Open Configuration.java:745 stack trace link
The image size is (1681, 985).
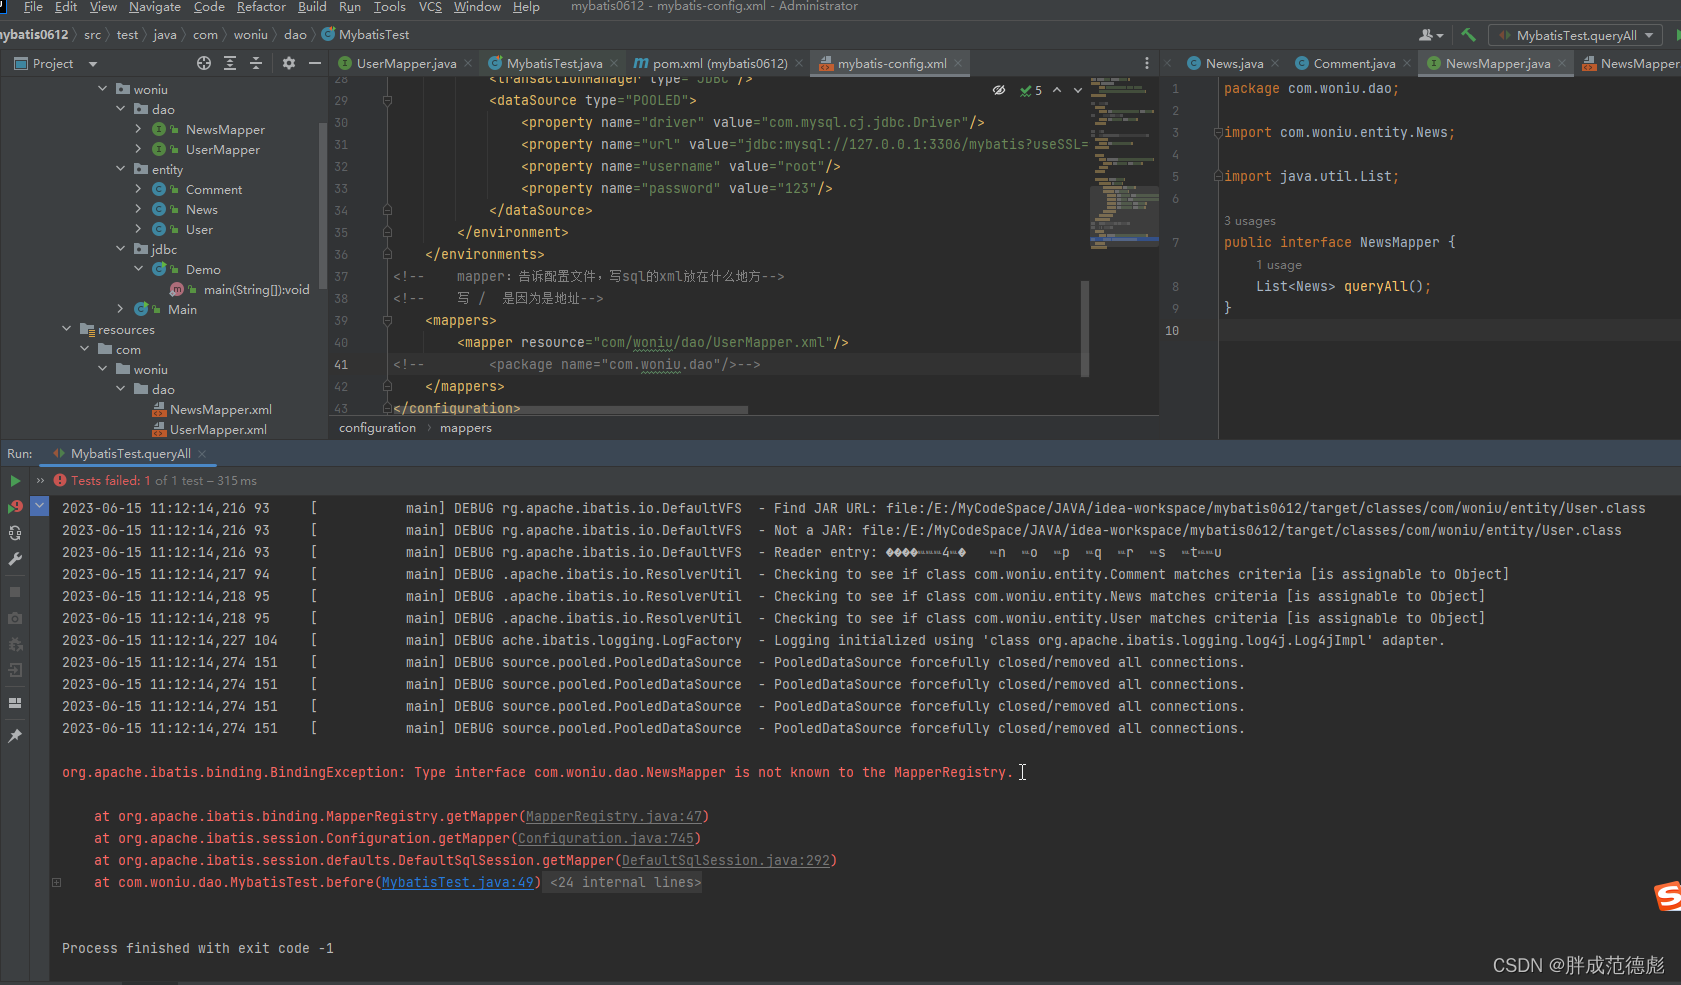[606, 838]
